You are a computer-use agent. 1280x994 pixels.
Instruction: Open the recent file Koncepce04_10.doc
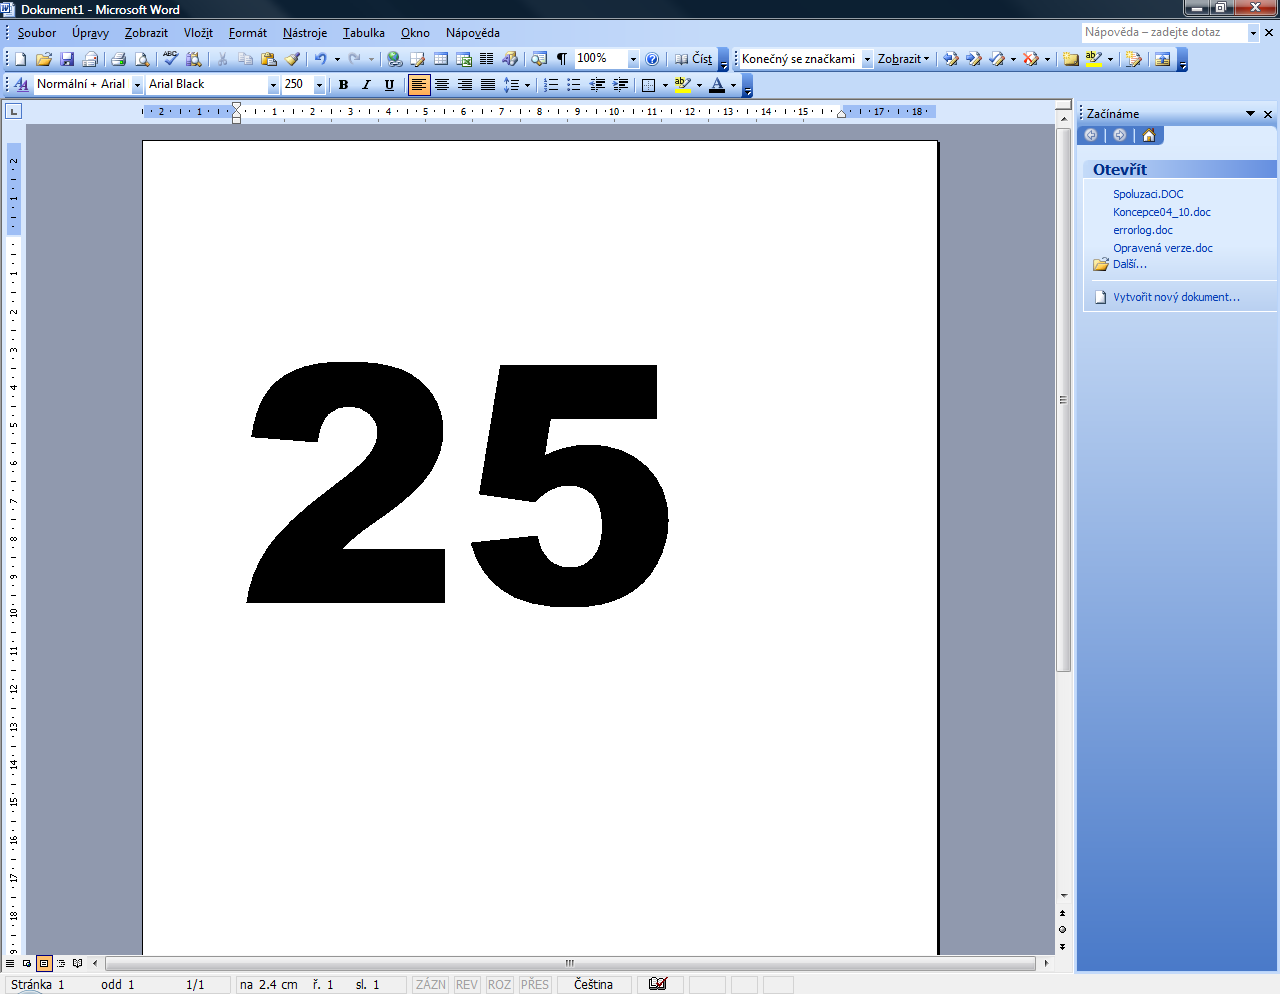click(1162, 212)
